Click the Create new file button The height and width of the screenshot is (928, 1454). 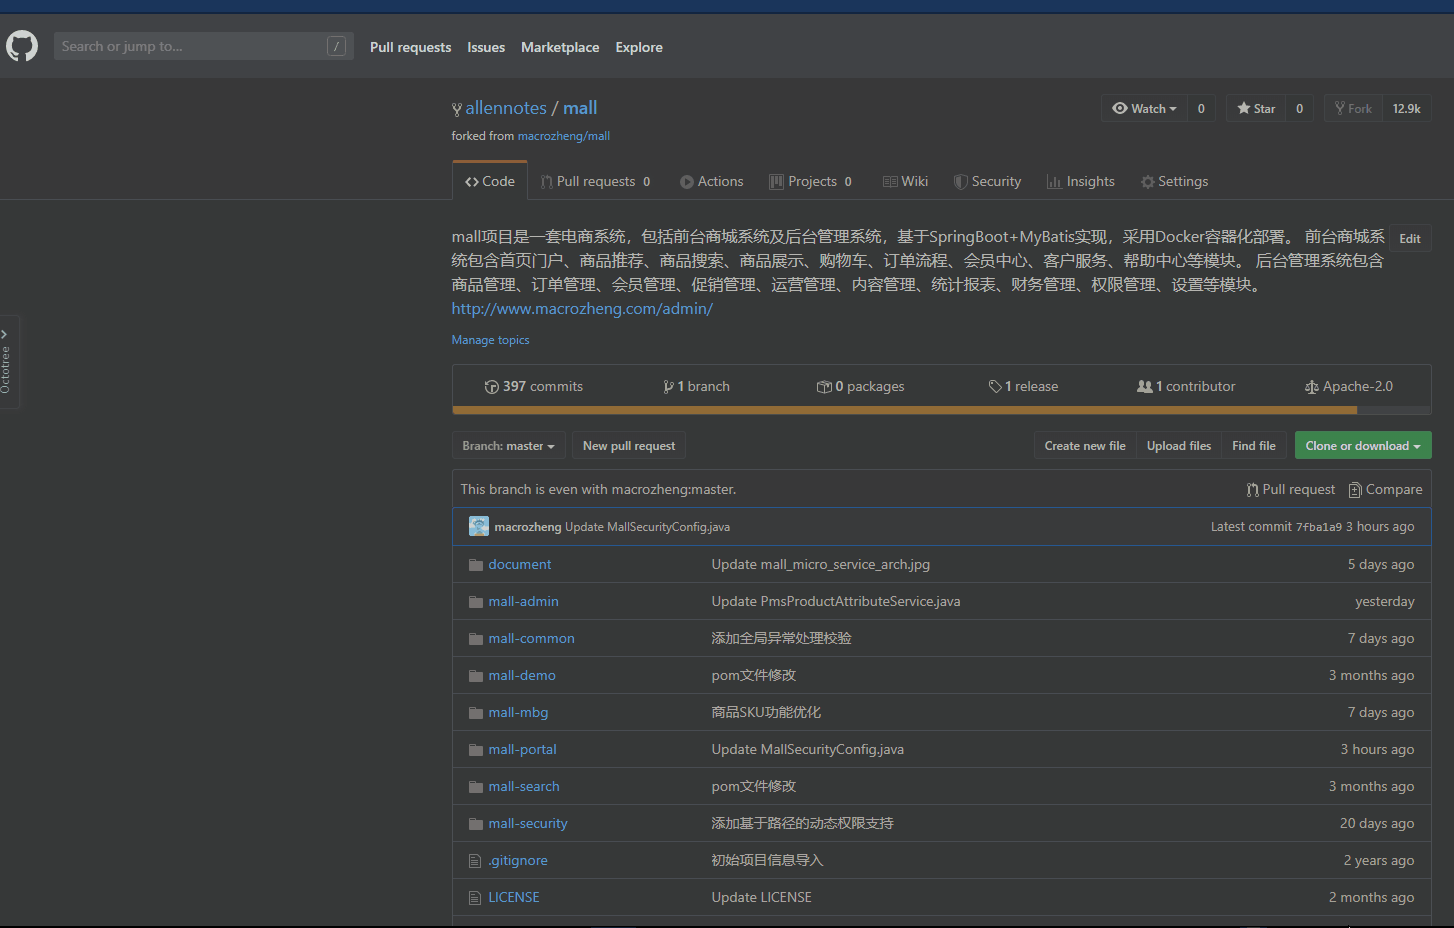coord(1085,446)
